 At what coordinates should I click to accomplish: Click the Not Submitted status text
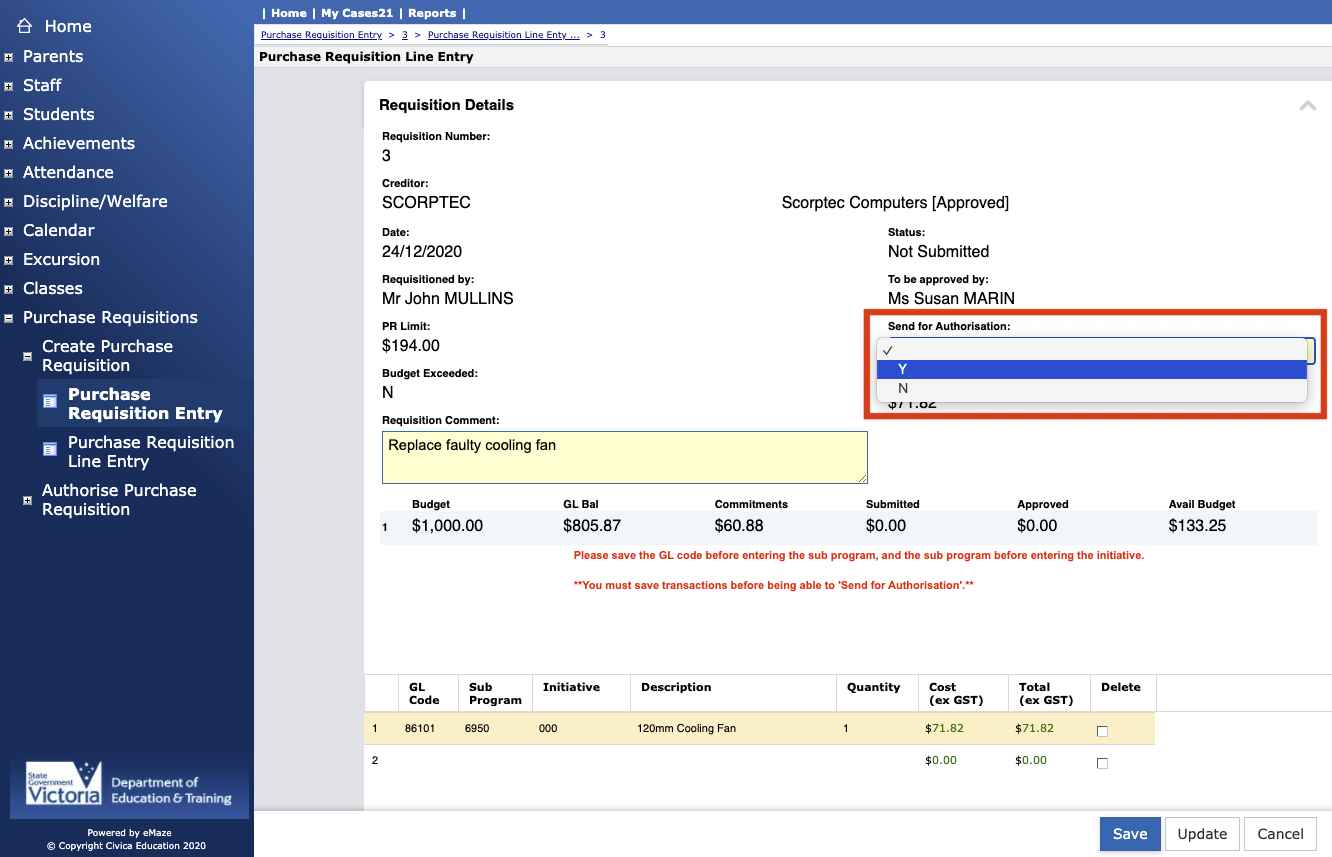[x=938, y=252]
